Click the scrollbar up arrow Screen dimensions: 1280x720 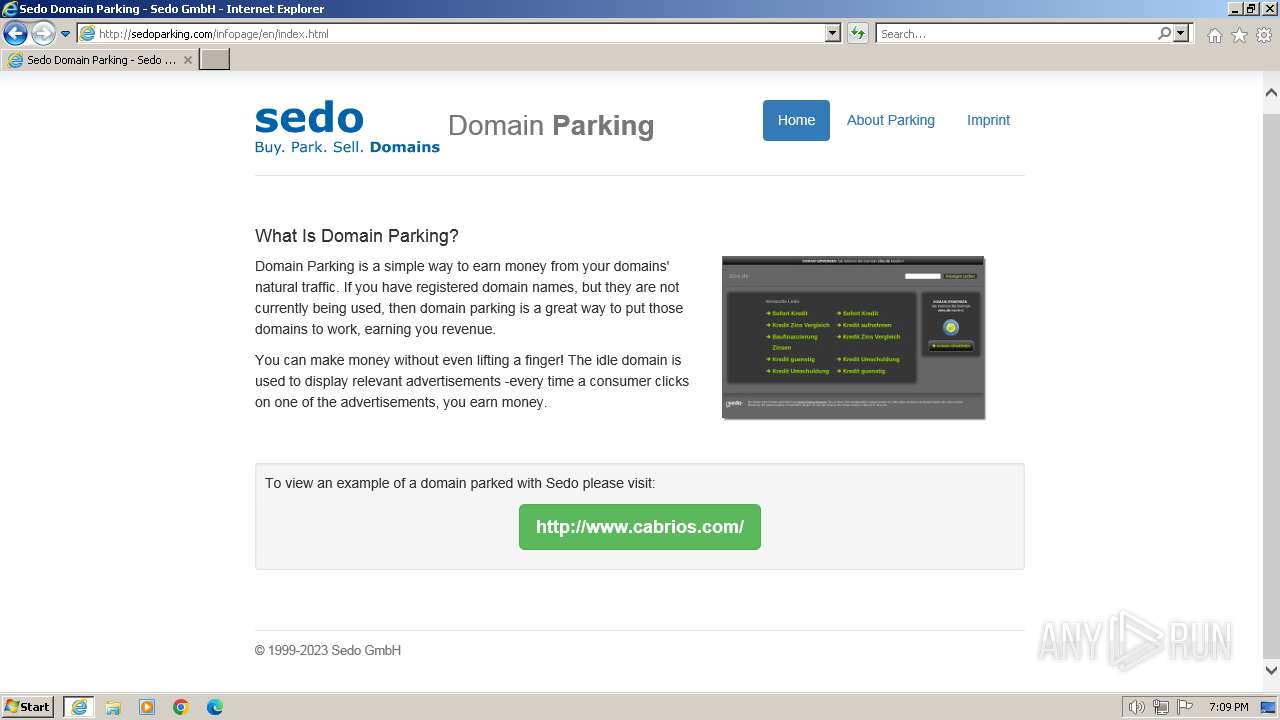[x=1271, y=93]
